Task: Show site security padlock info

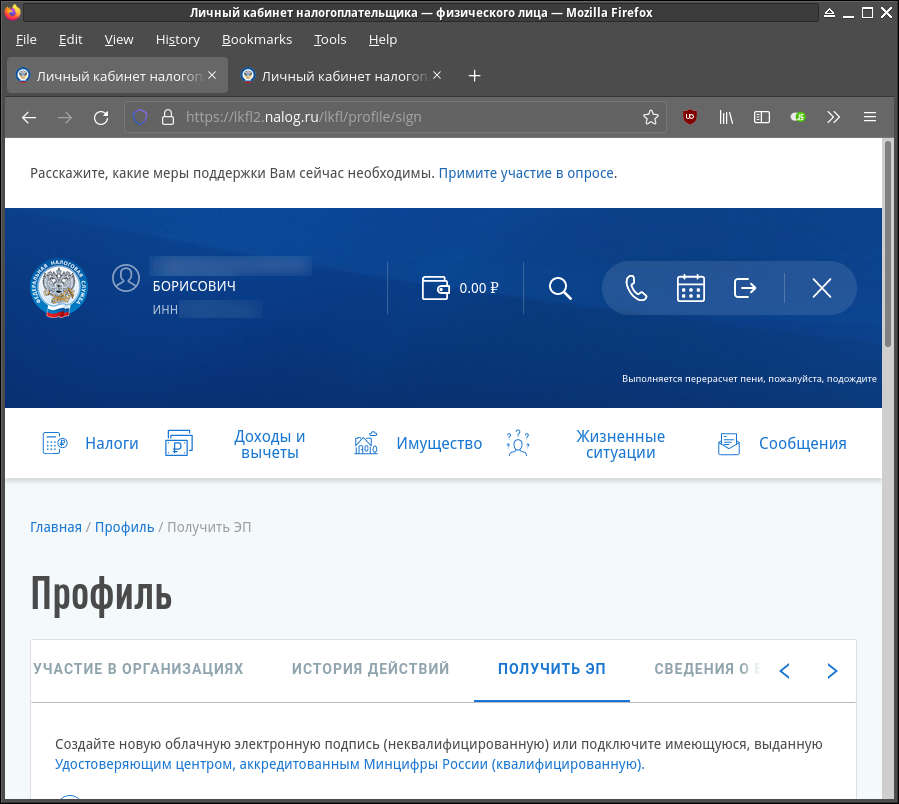Action: [167, 118]
